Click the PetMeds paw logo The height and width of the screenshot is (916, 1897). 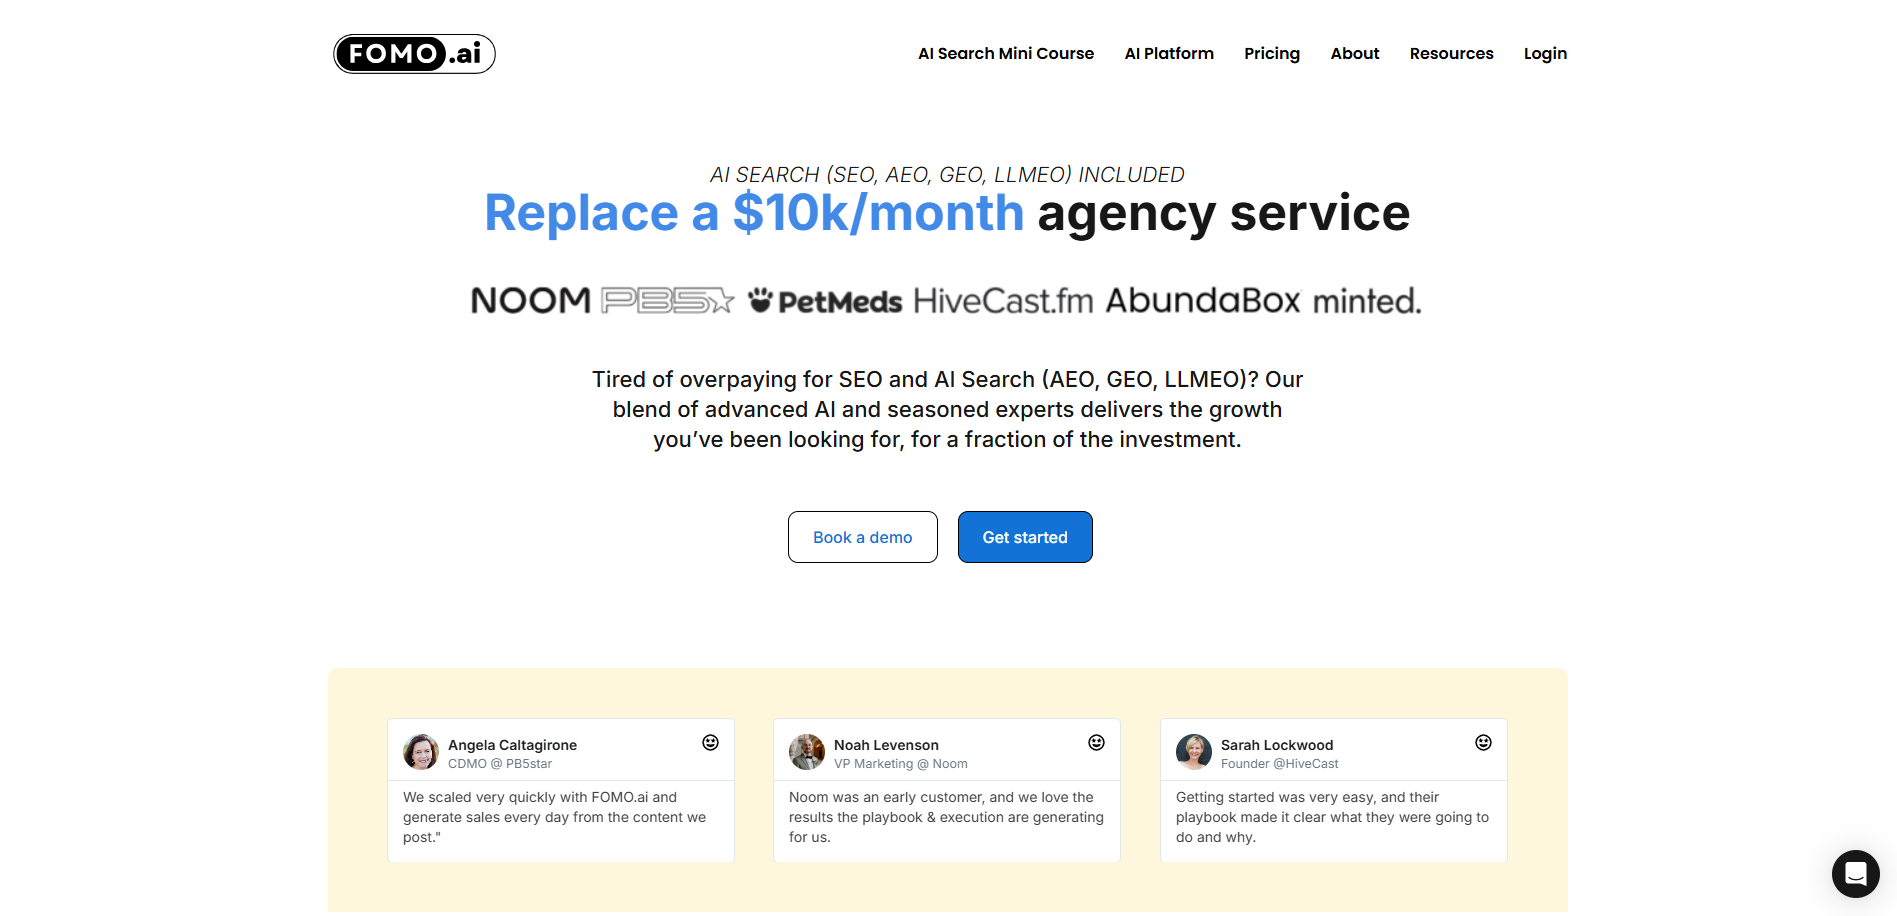(x=761, y=298)
